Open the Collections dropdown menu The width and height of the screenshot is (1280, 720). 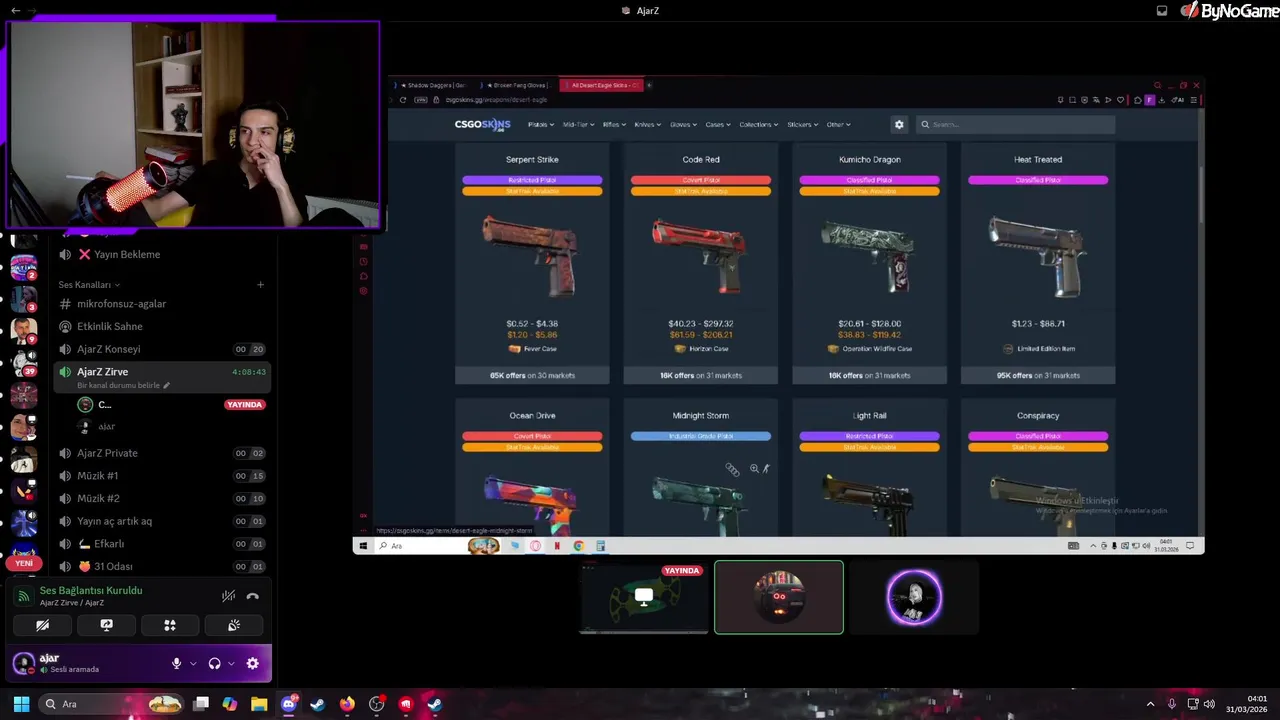tap(759, 125)
